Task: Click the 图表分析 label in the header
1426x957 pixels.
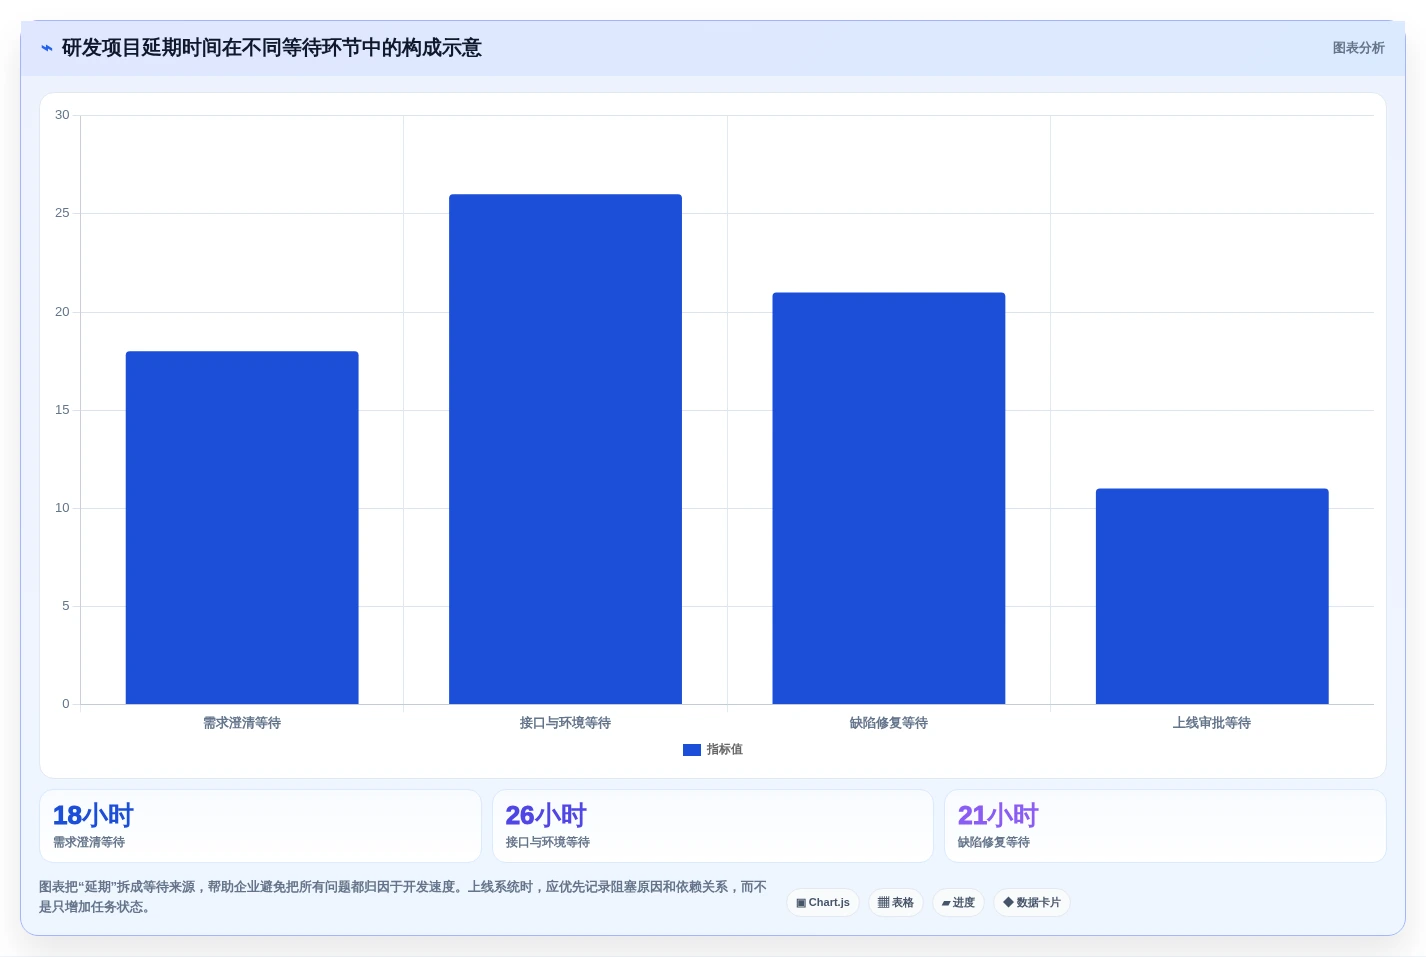Action: [1358, 48]
